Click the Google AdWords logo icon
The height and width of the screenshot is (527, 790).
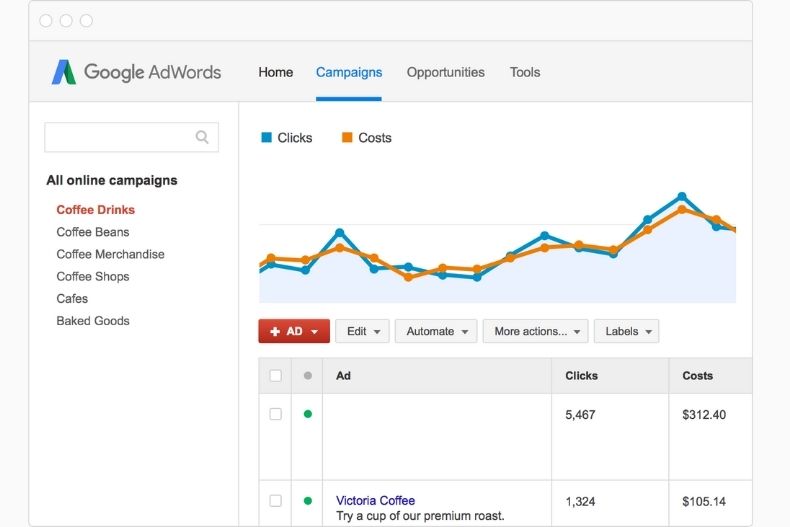(x=64, y=72)
